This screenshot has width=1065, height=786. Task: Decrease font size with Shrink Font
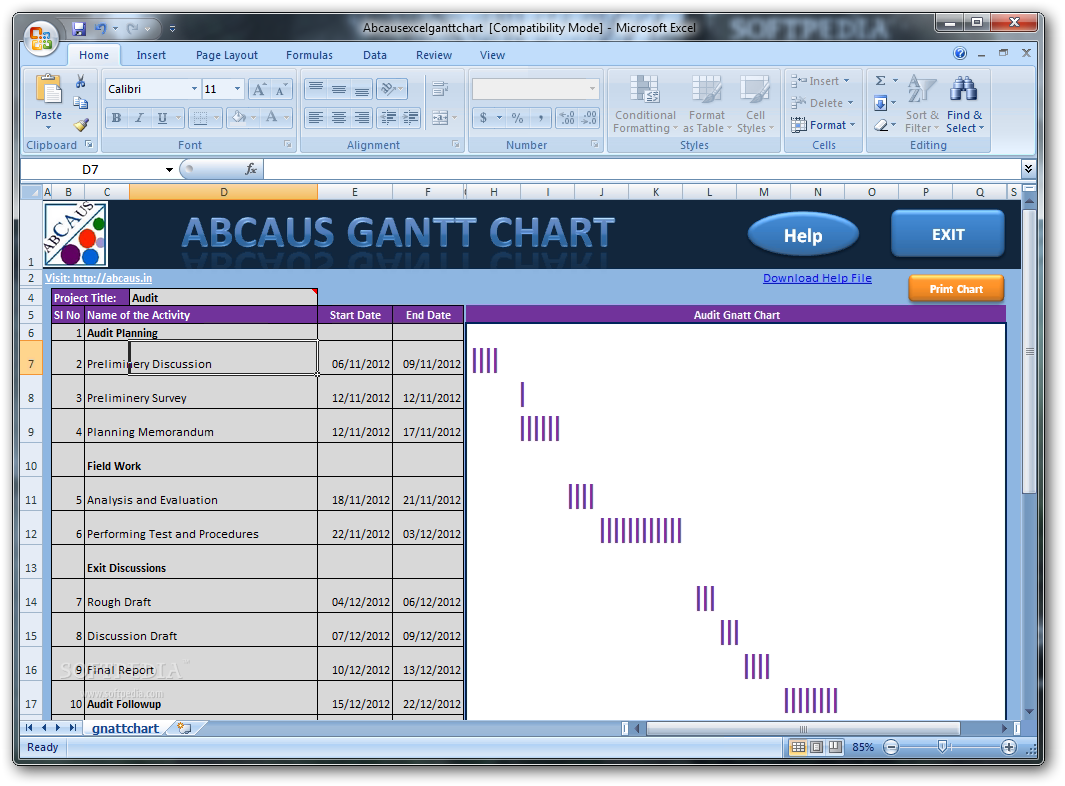281,89
